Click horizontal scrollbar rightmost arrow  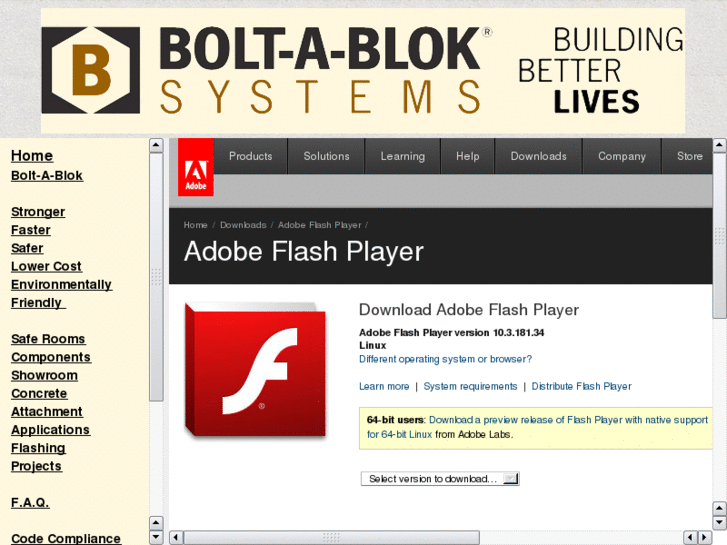705,538
